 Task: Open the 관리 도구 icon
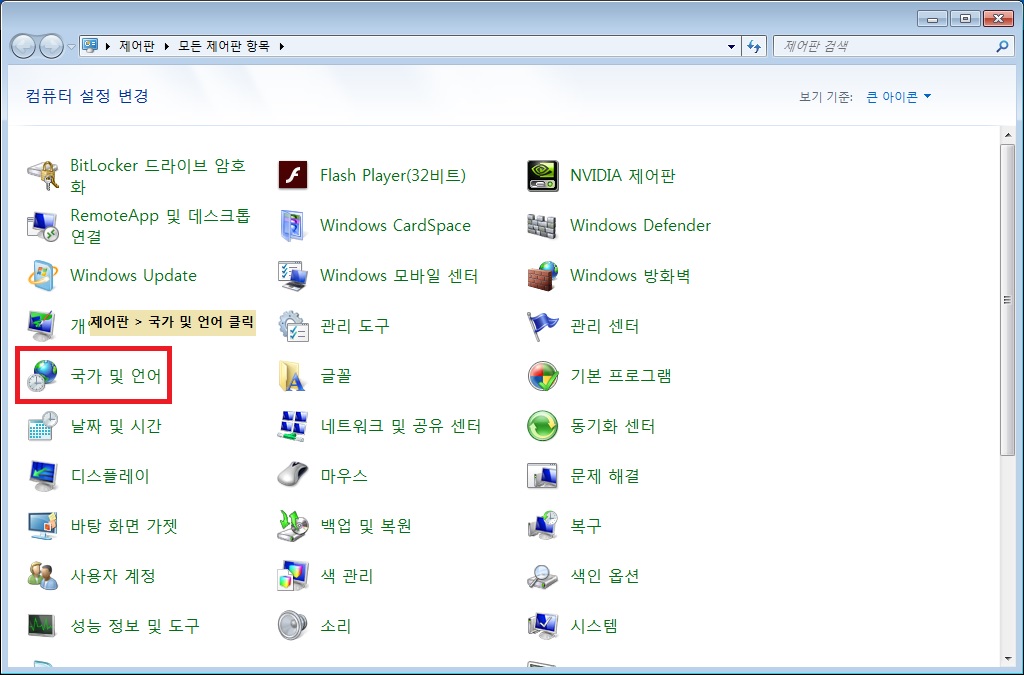(x=293, y=326)
